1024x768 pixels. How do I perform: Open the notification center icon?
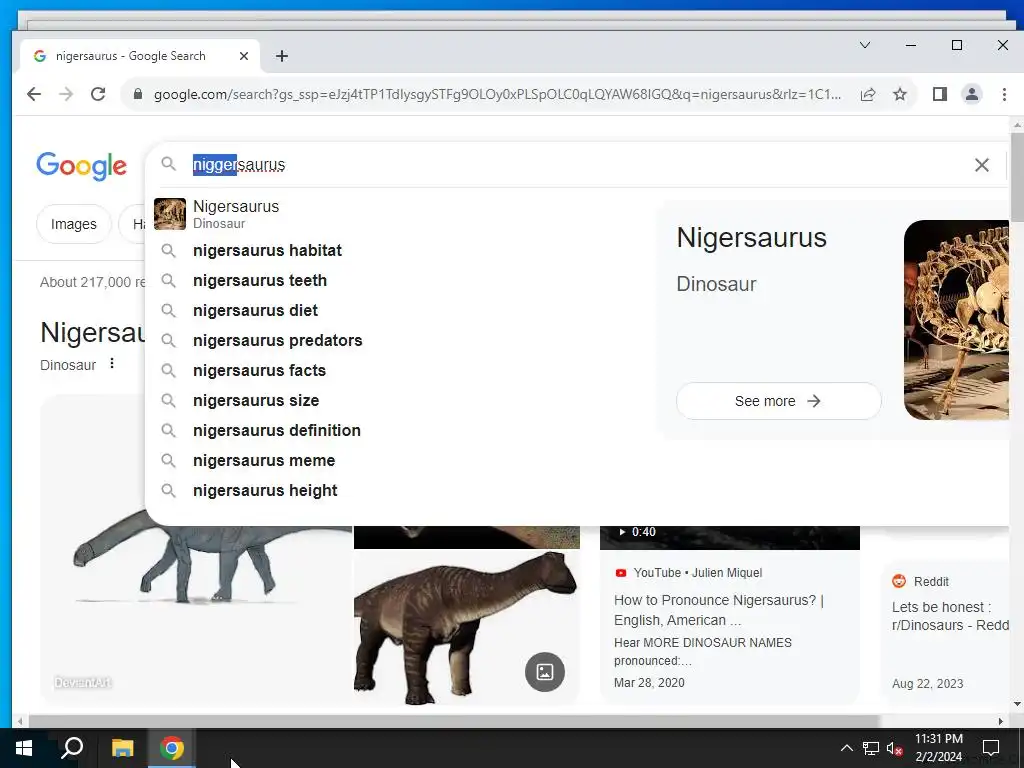coord(991,748)
